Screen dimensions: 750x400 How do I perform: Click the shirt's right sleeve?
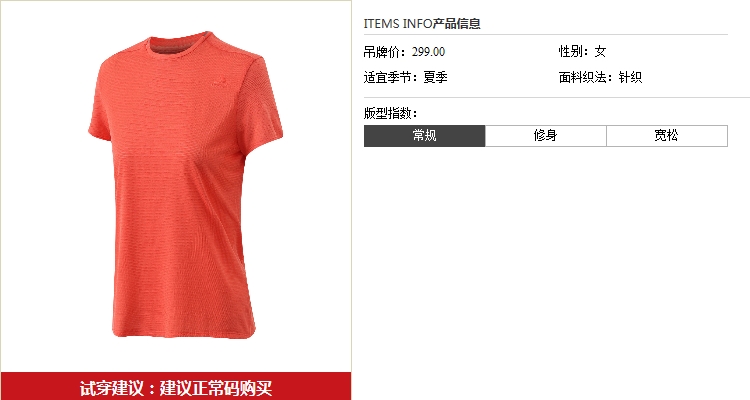[x=263, y=109]
